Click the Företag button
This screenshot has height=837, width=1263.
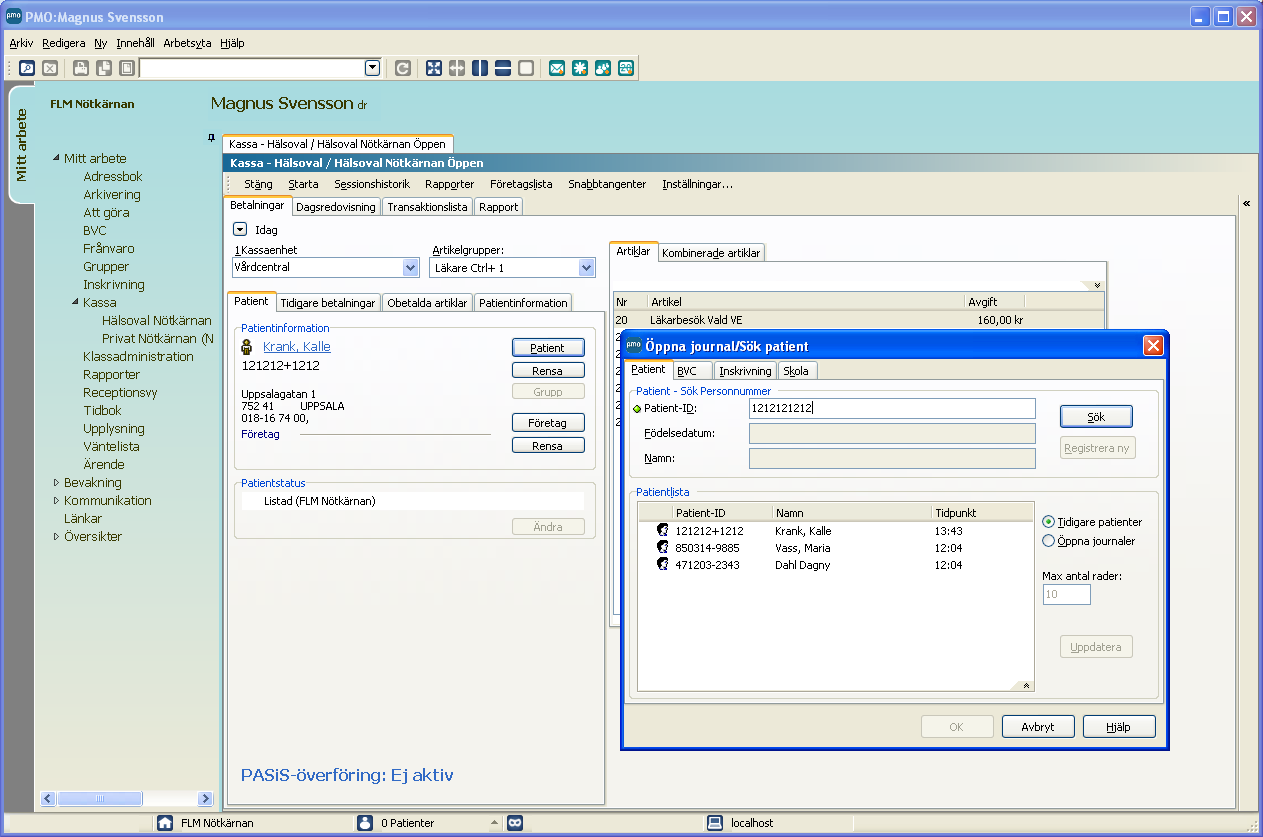[548, 423]
